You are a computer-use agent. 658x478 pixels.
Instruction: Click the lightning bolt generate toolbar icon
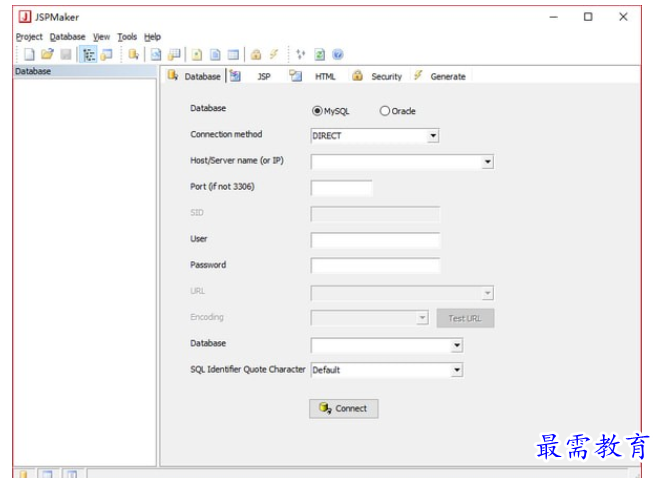pyautogui.click(x=274, y=55)
